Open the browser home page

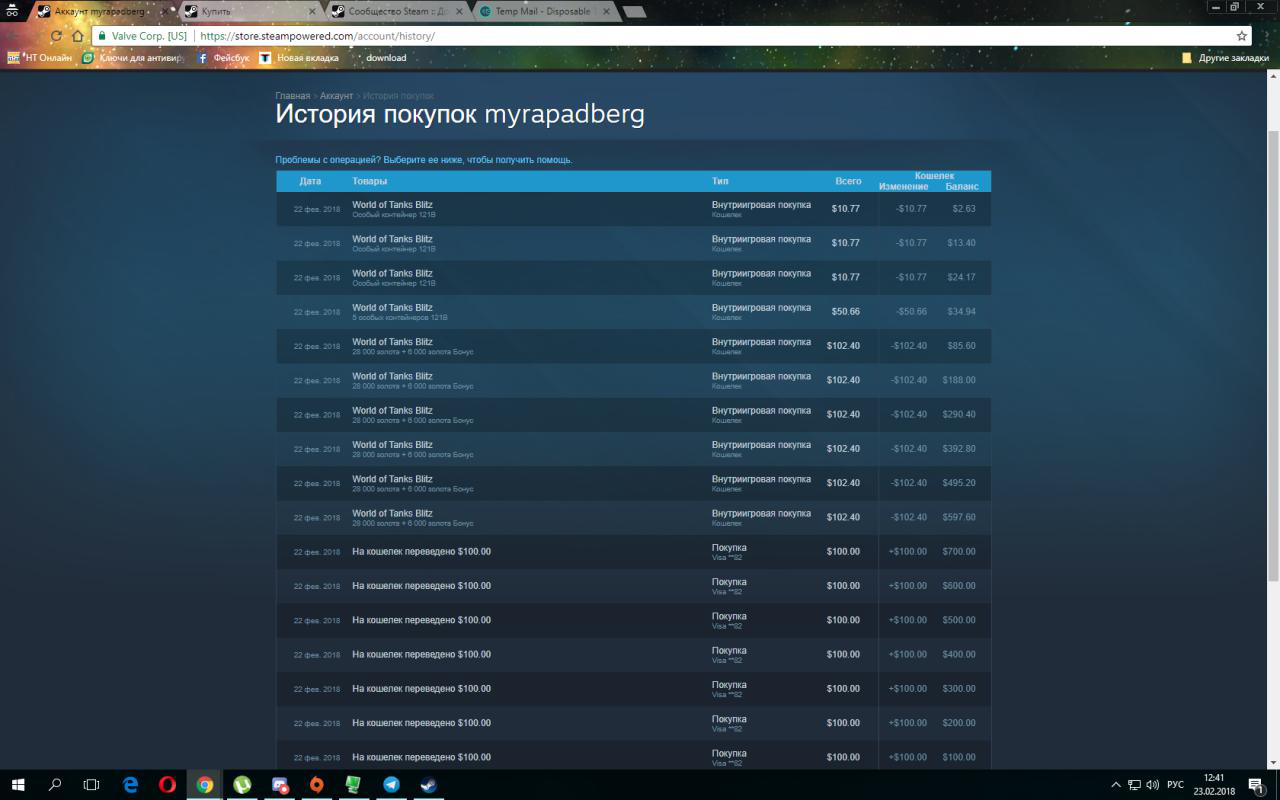78,36
